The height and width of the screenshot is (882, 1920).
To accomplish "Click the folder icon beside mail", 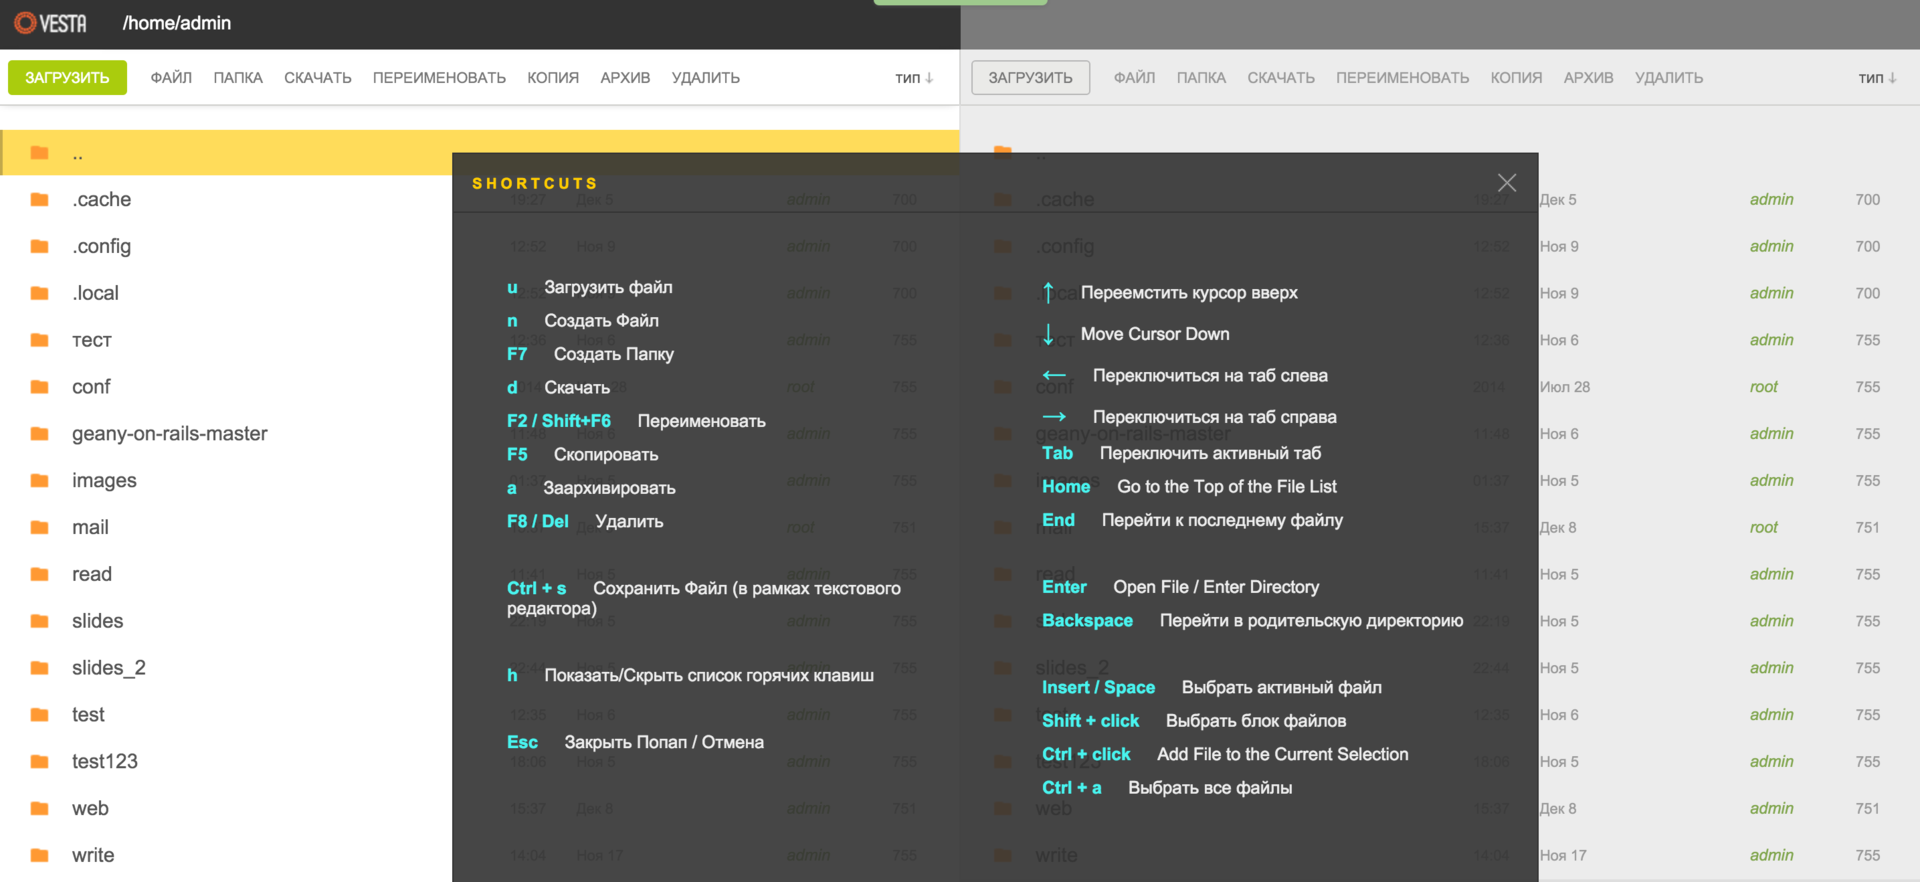I will tap(40, 527).
